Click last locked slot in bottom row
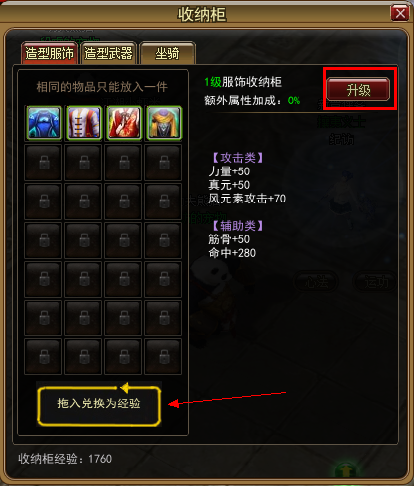 coord(163,357)
